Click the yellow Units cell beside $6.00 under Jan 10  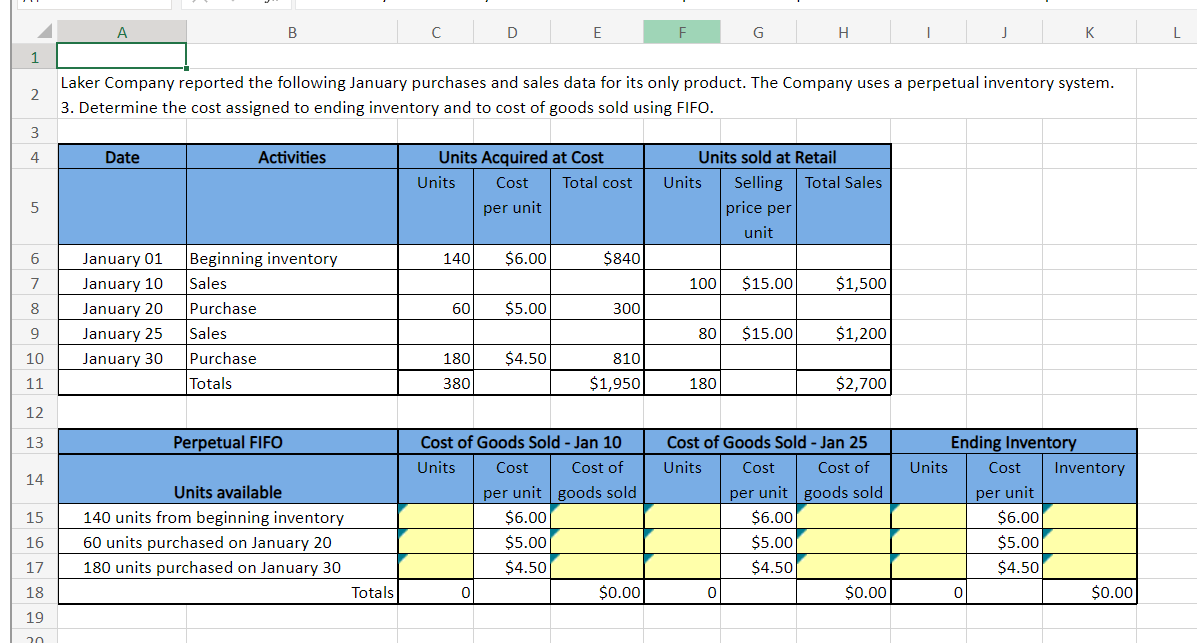point(435,517)
